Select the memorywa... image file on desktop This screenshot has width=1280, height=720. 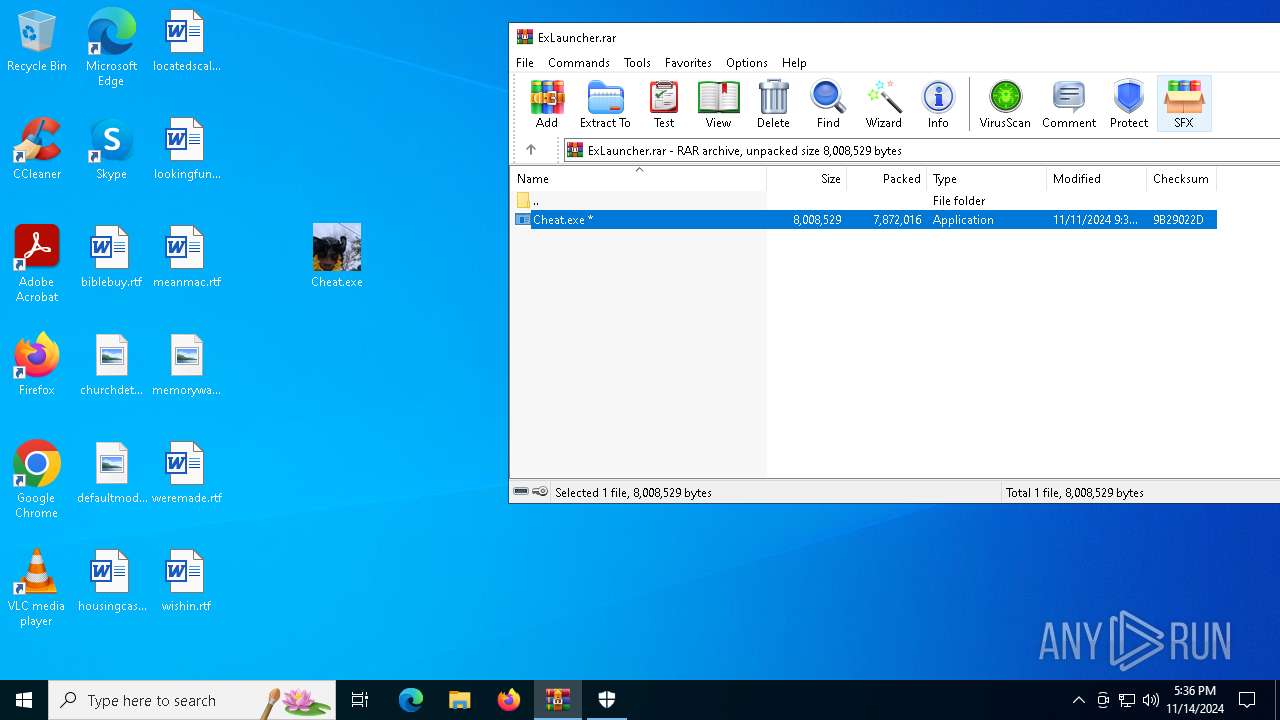tap(186, 365)
